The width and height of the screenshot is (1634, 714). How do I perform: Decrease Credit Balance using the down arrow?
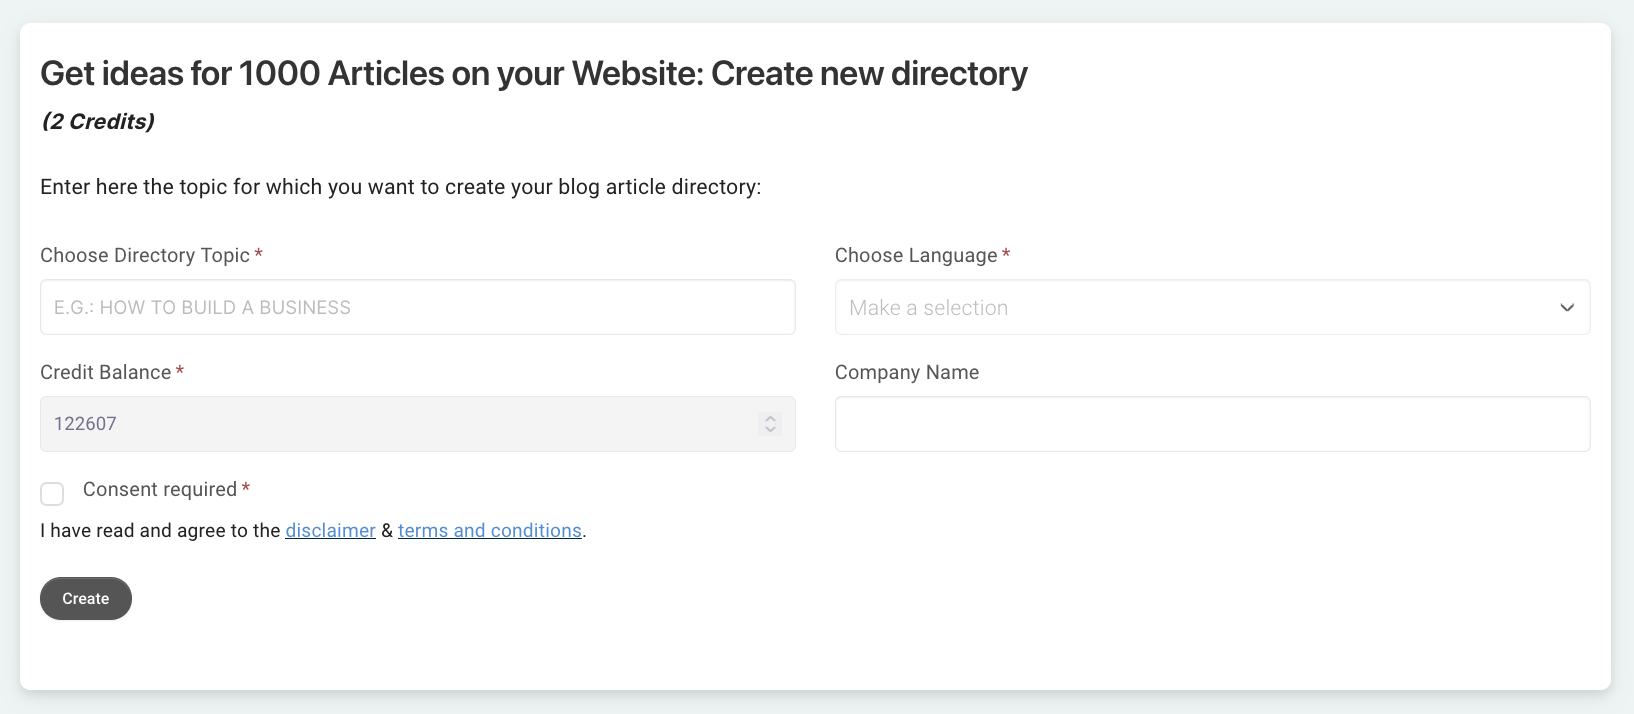[x=770, y=430]
